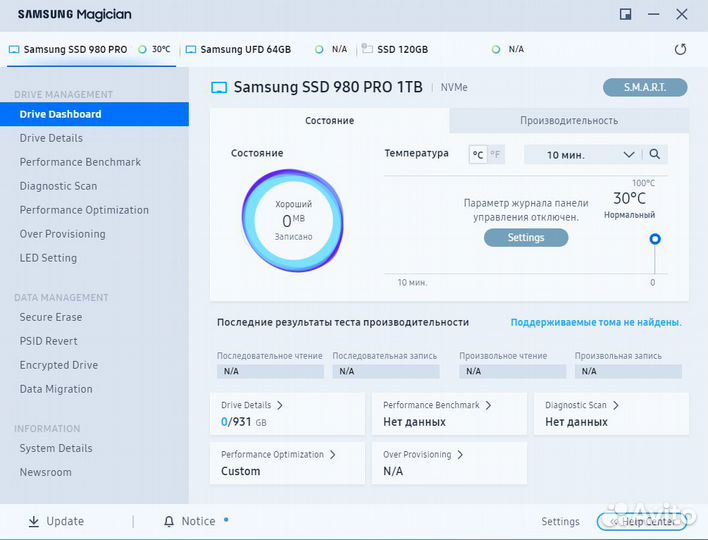Click the 0/931 GB capacity value
Viewport: 708px width, 540px height.
pyautogui.click(x=244, y=422)
